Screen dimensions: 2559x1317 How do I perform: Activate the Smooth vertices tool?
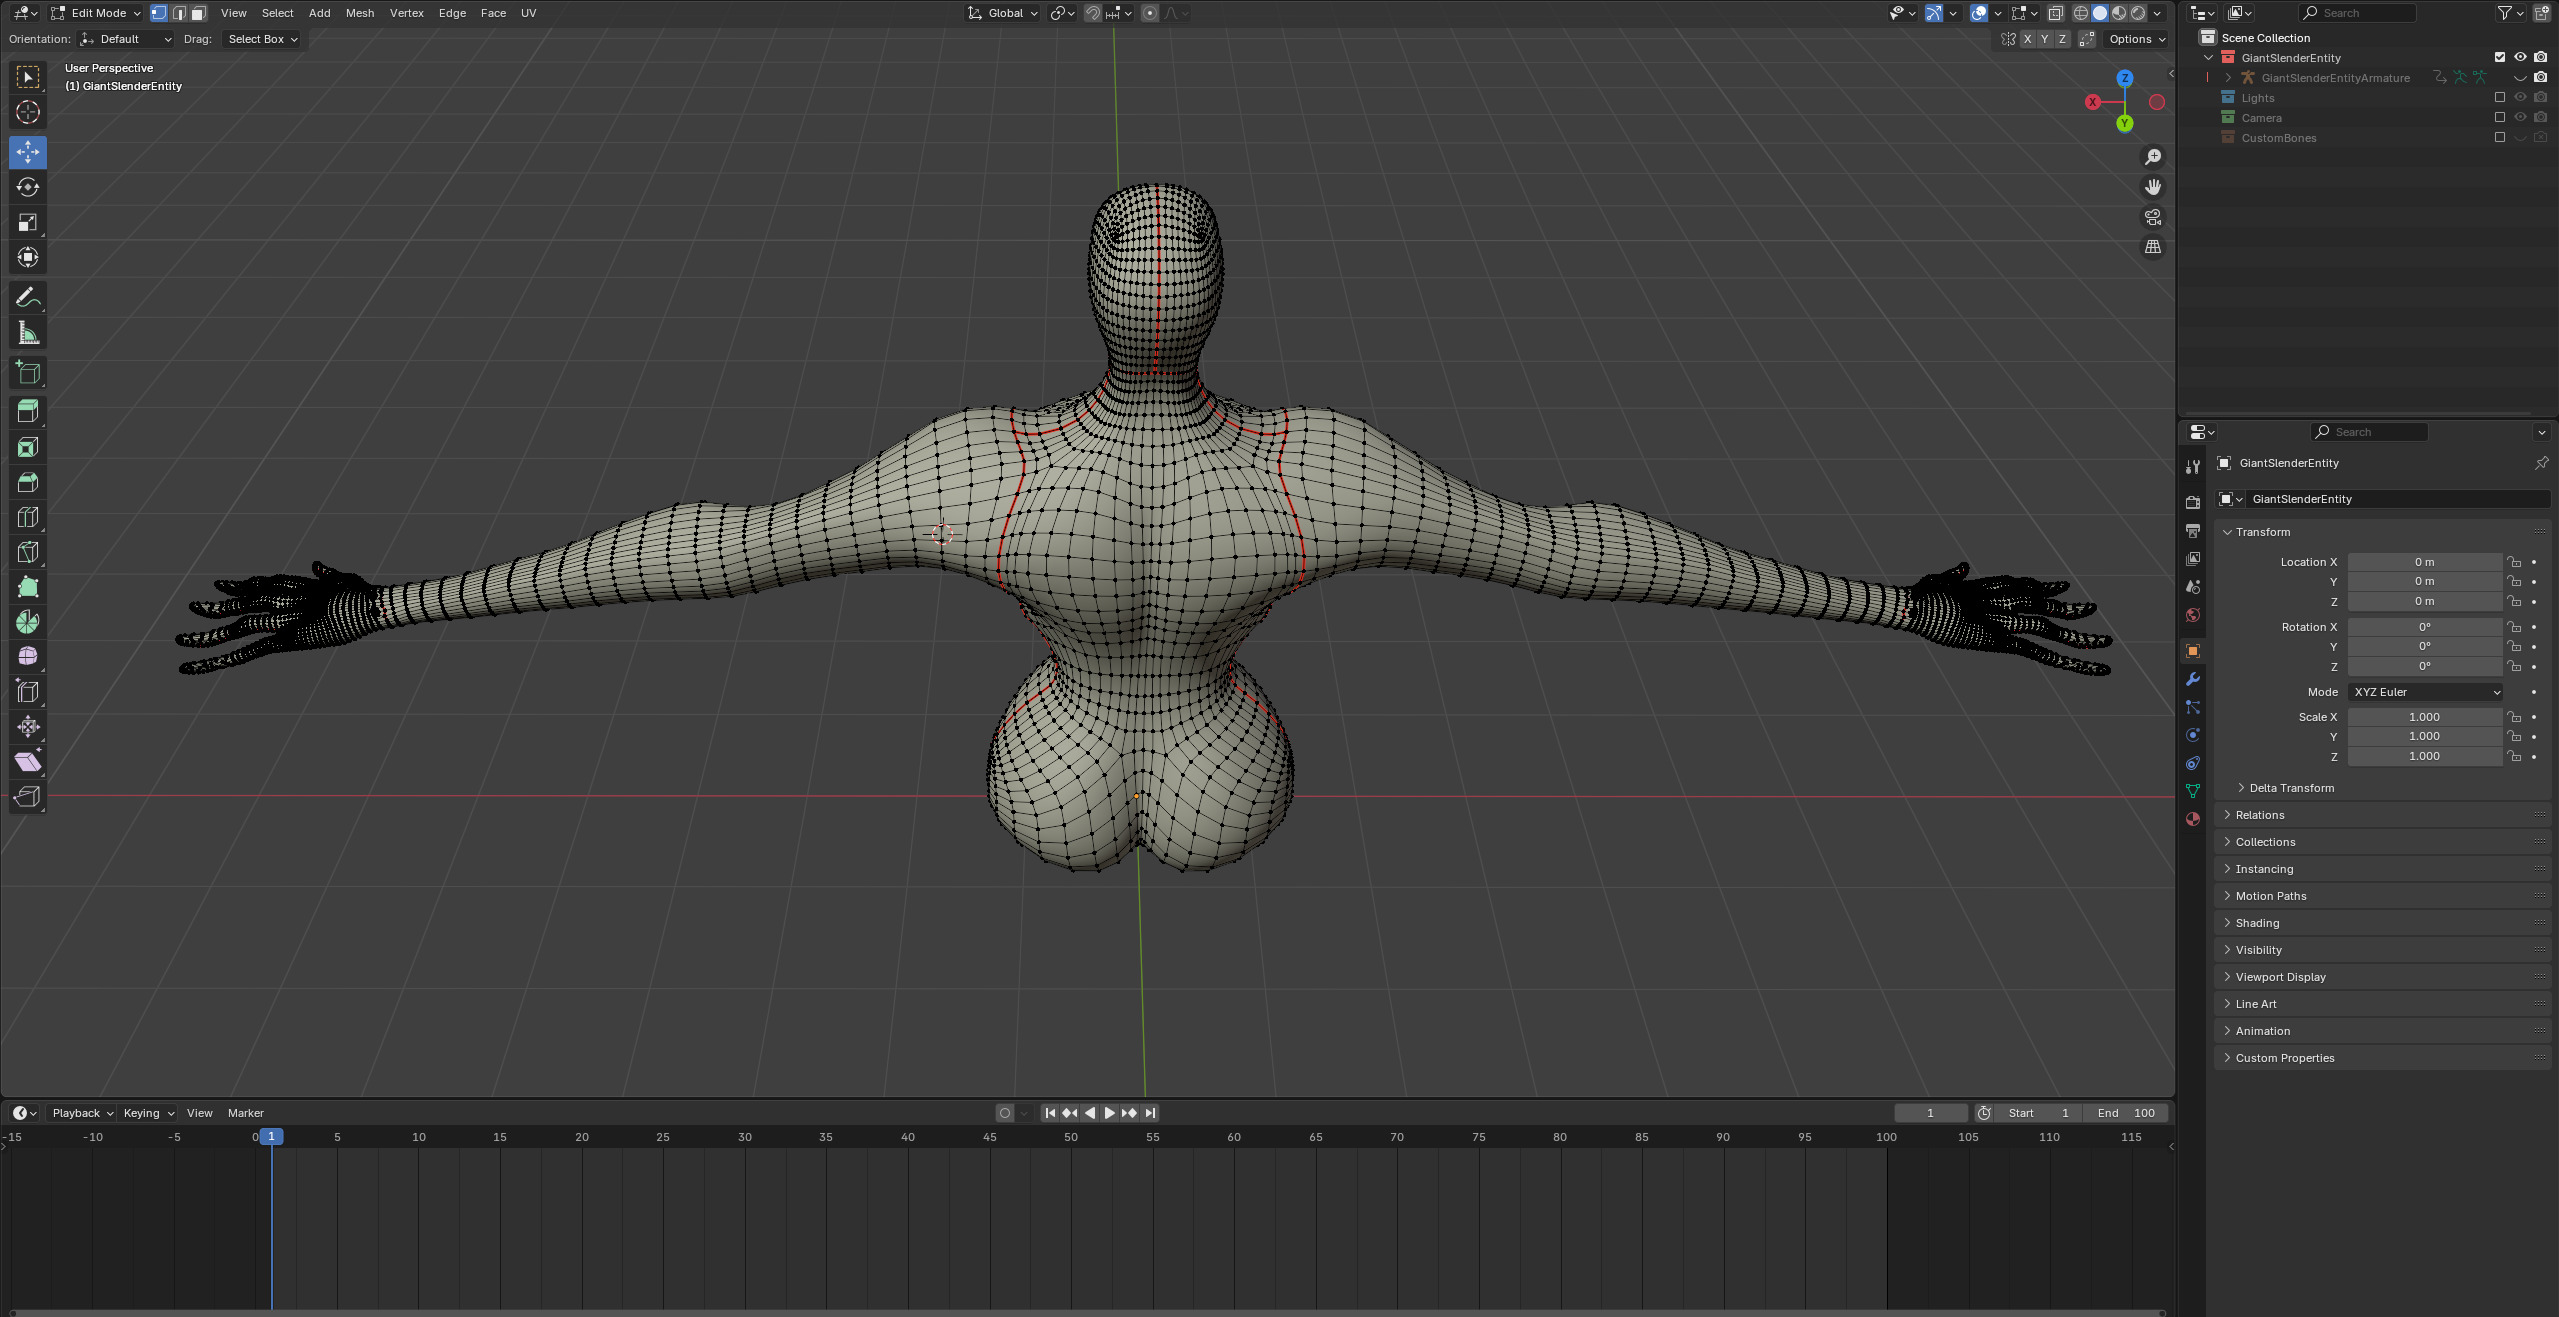(x=28, y=656)
